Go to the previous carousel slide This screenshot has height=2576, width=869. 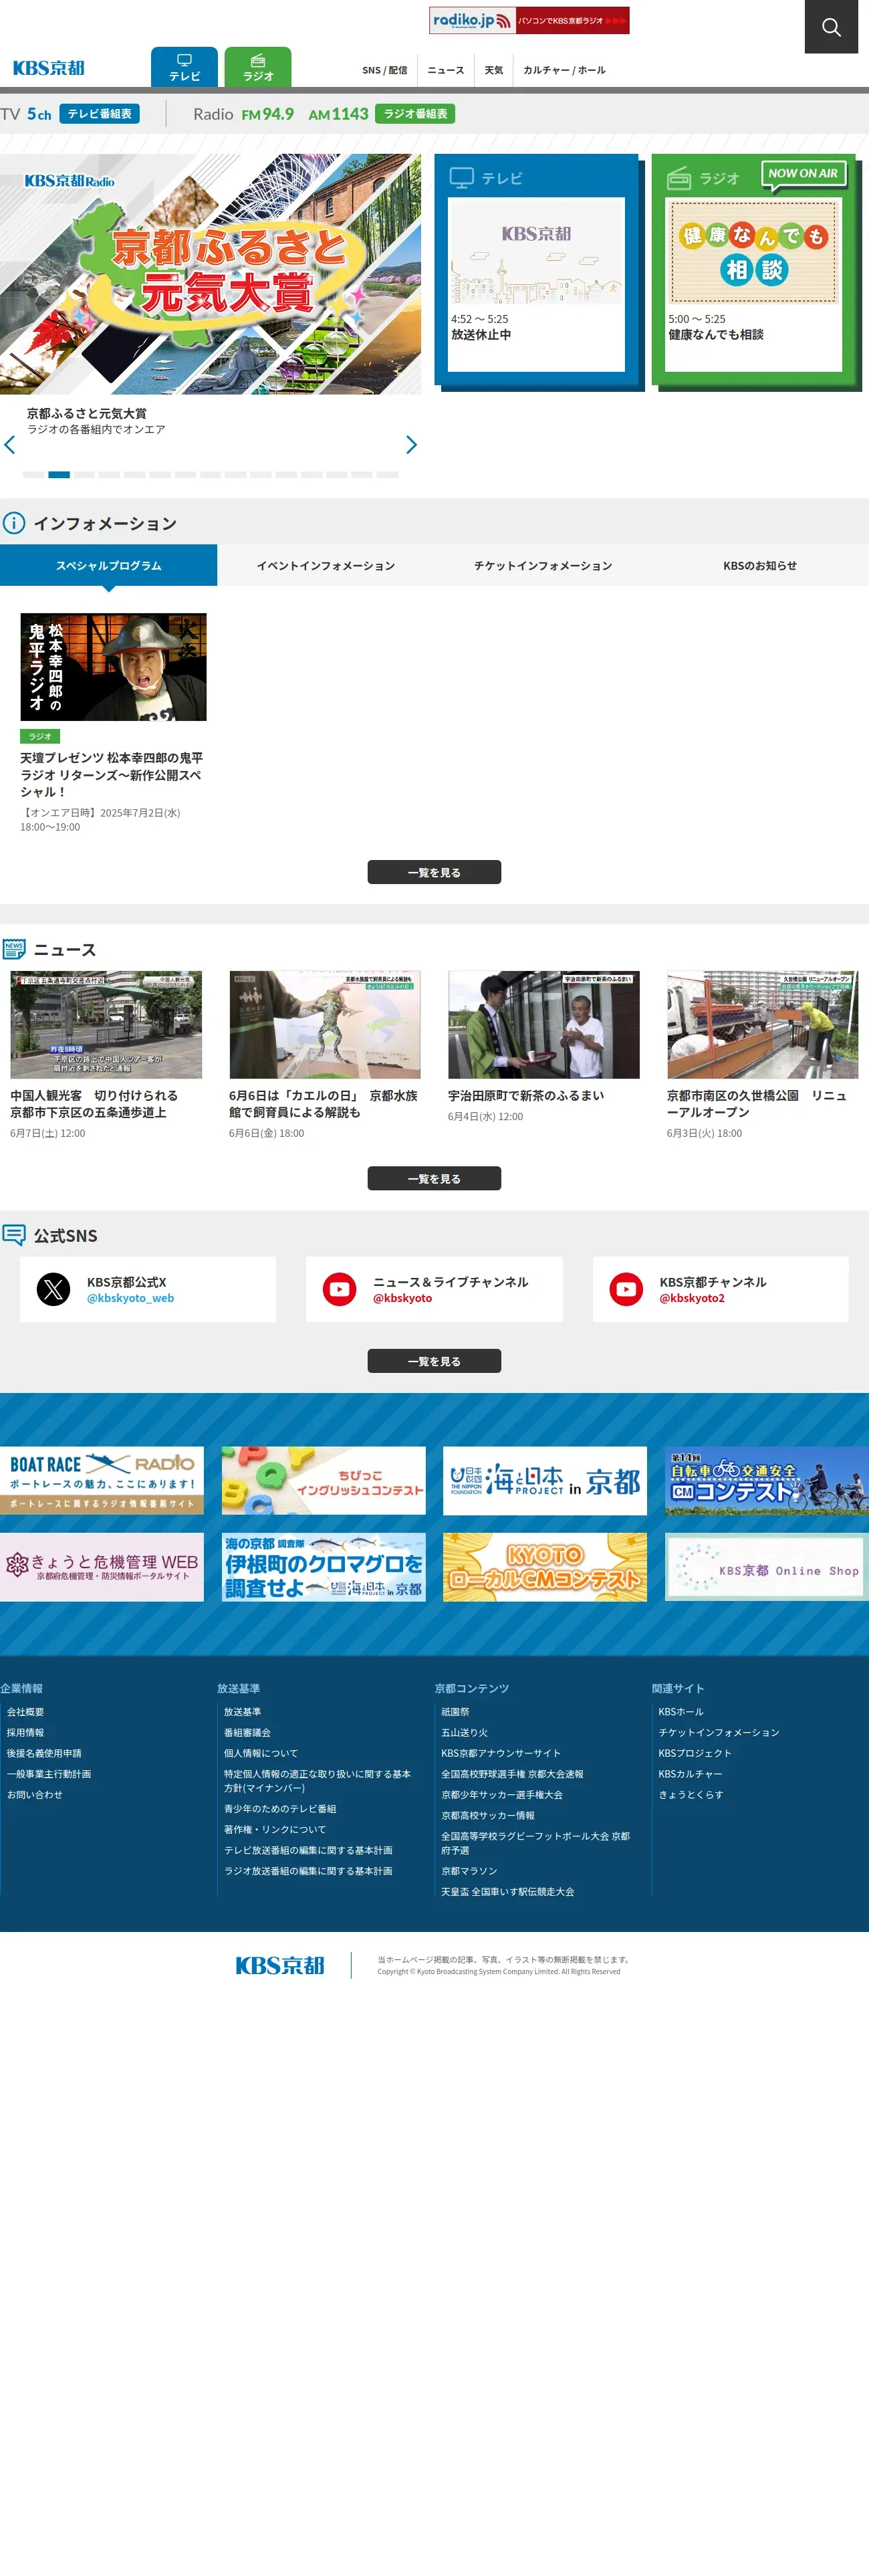click(10, 445)
